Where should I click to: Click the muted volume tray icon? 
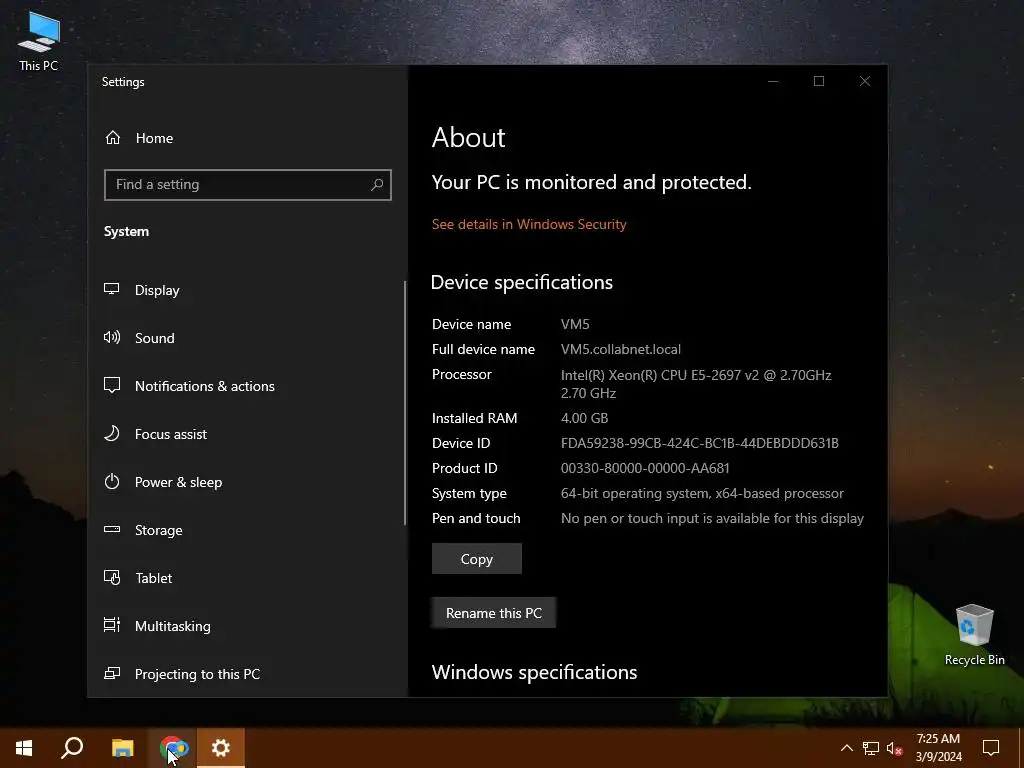895,748
